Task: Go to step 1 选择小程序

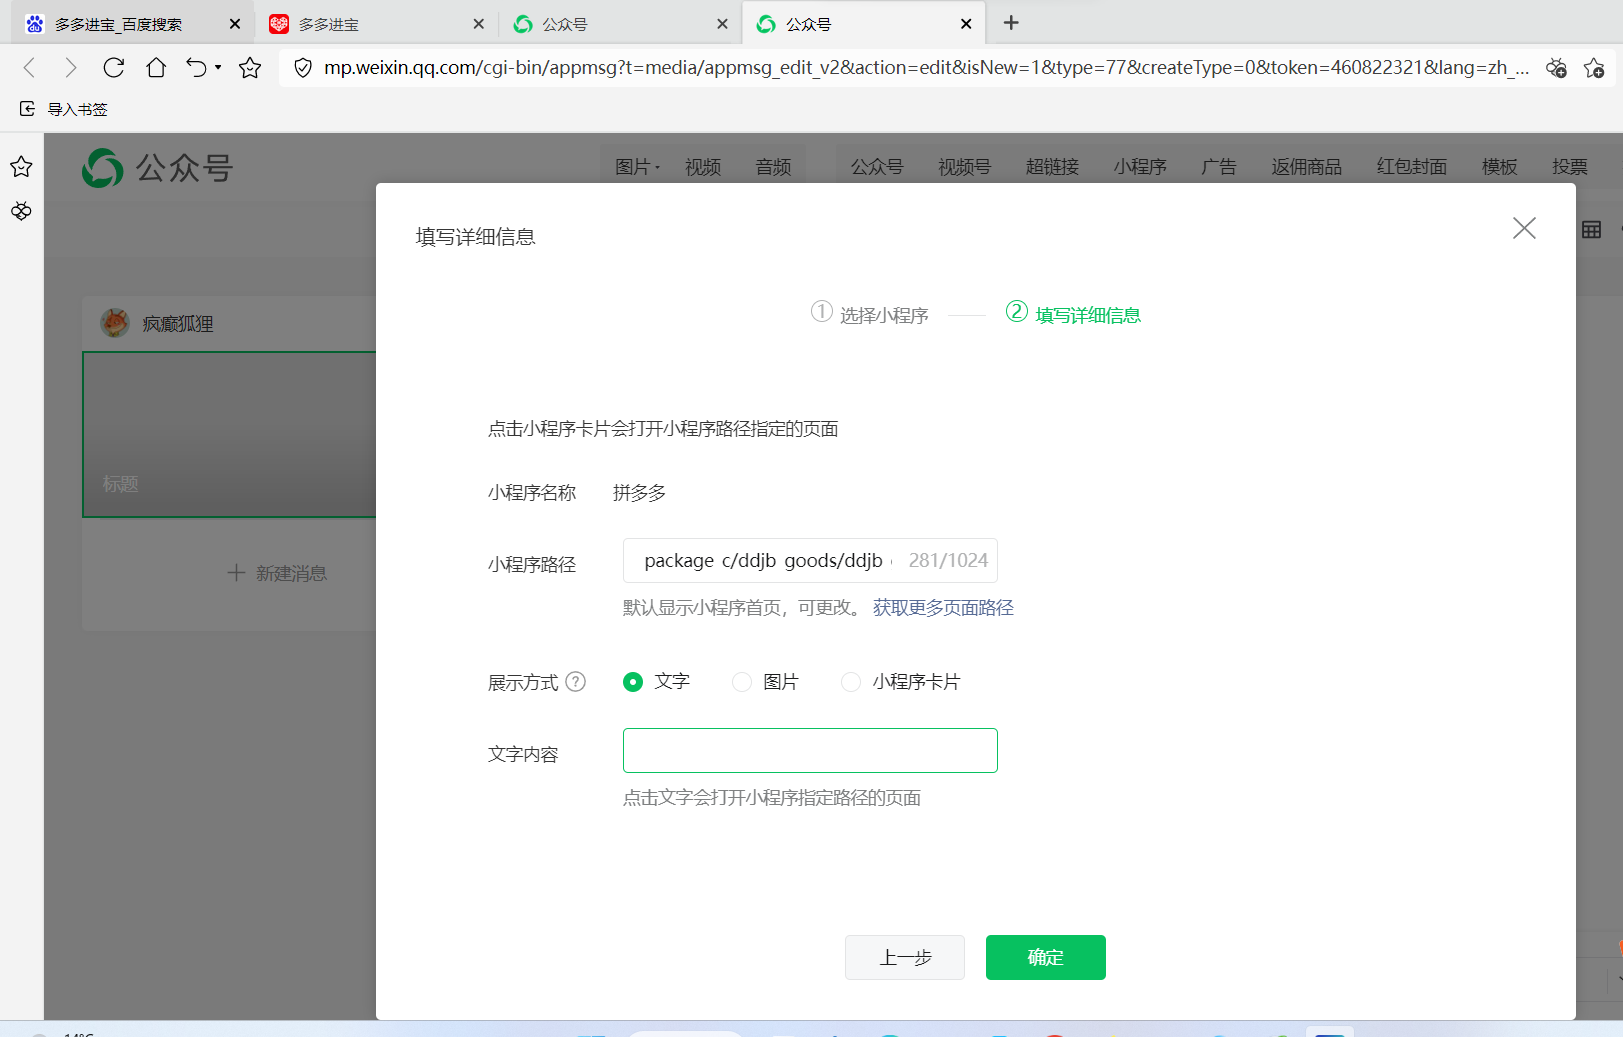Action: click(869, 314)
